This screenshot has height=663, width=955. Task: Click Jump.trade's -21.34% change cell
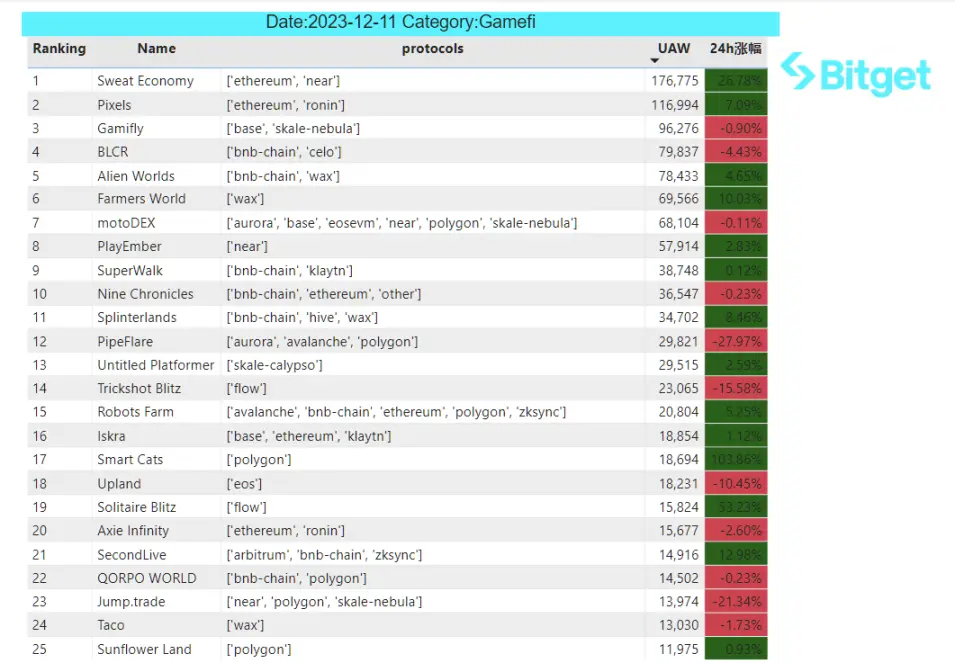tap(736, 602)
